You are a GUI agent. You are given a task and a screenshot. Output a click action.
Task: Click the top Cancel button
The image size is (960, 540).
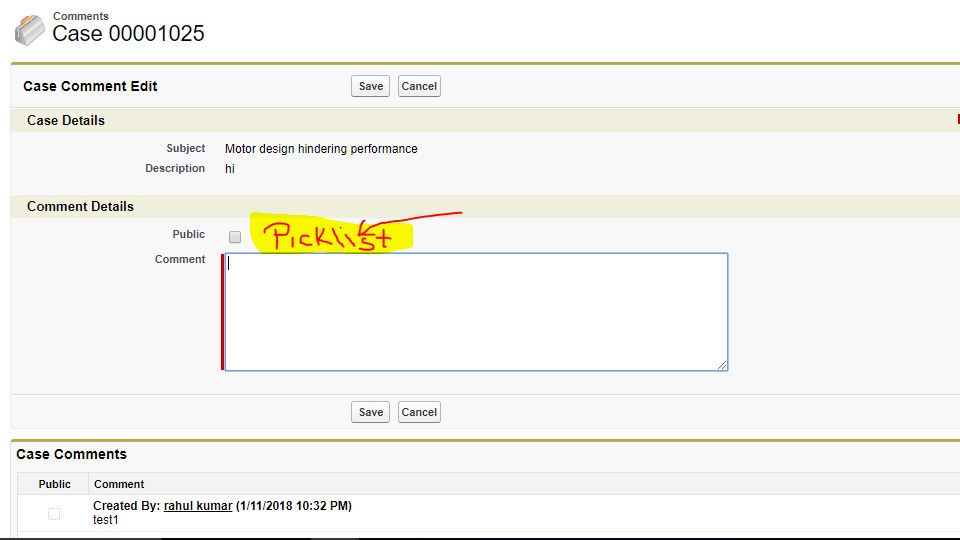click(x=419, y=86)
